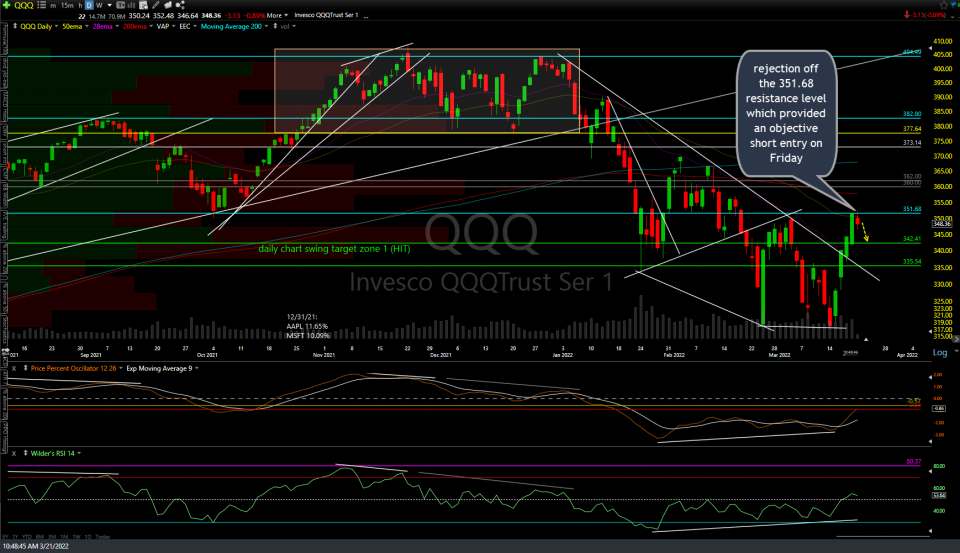Click the 3M range link
The width and height of the screenshot is (960, 553).
click(x=53, y=537)
